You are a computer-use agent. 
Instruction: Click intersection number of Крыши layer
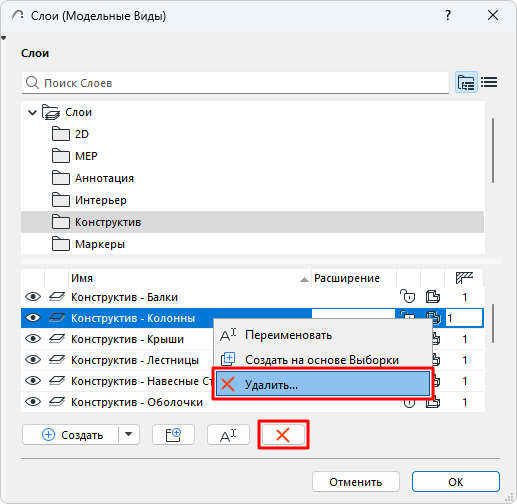465,339
